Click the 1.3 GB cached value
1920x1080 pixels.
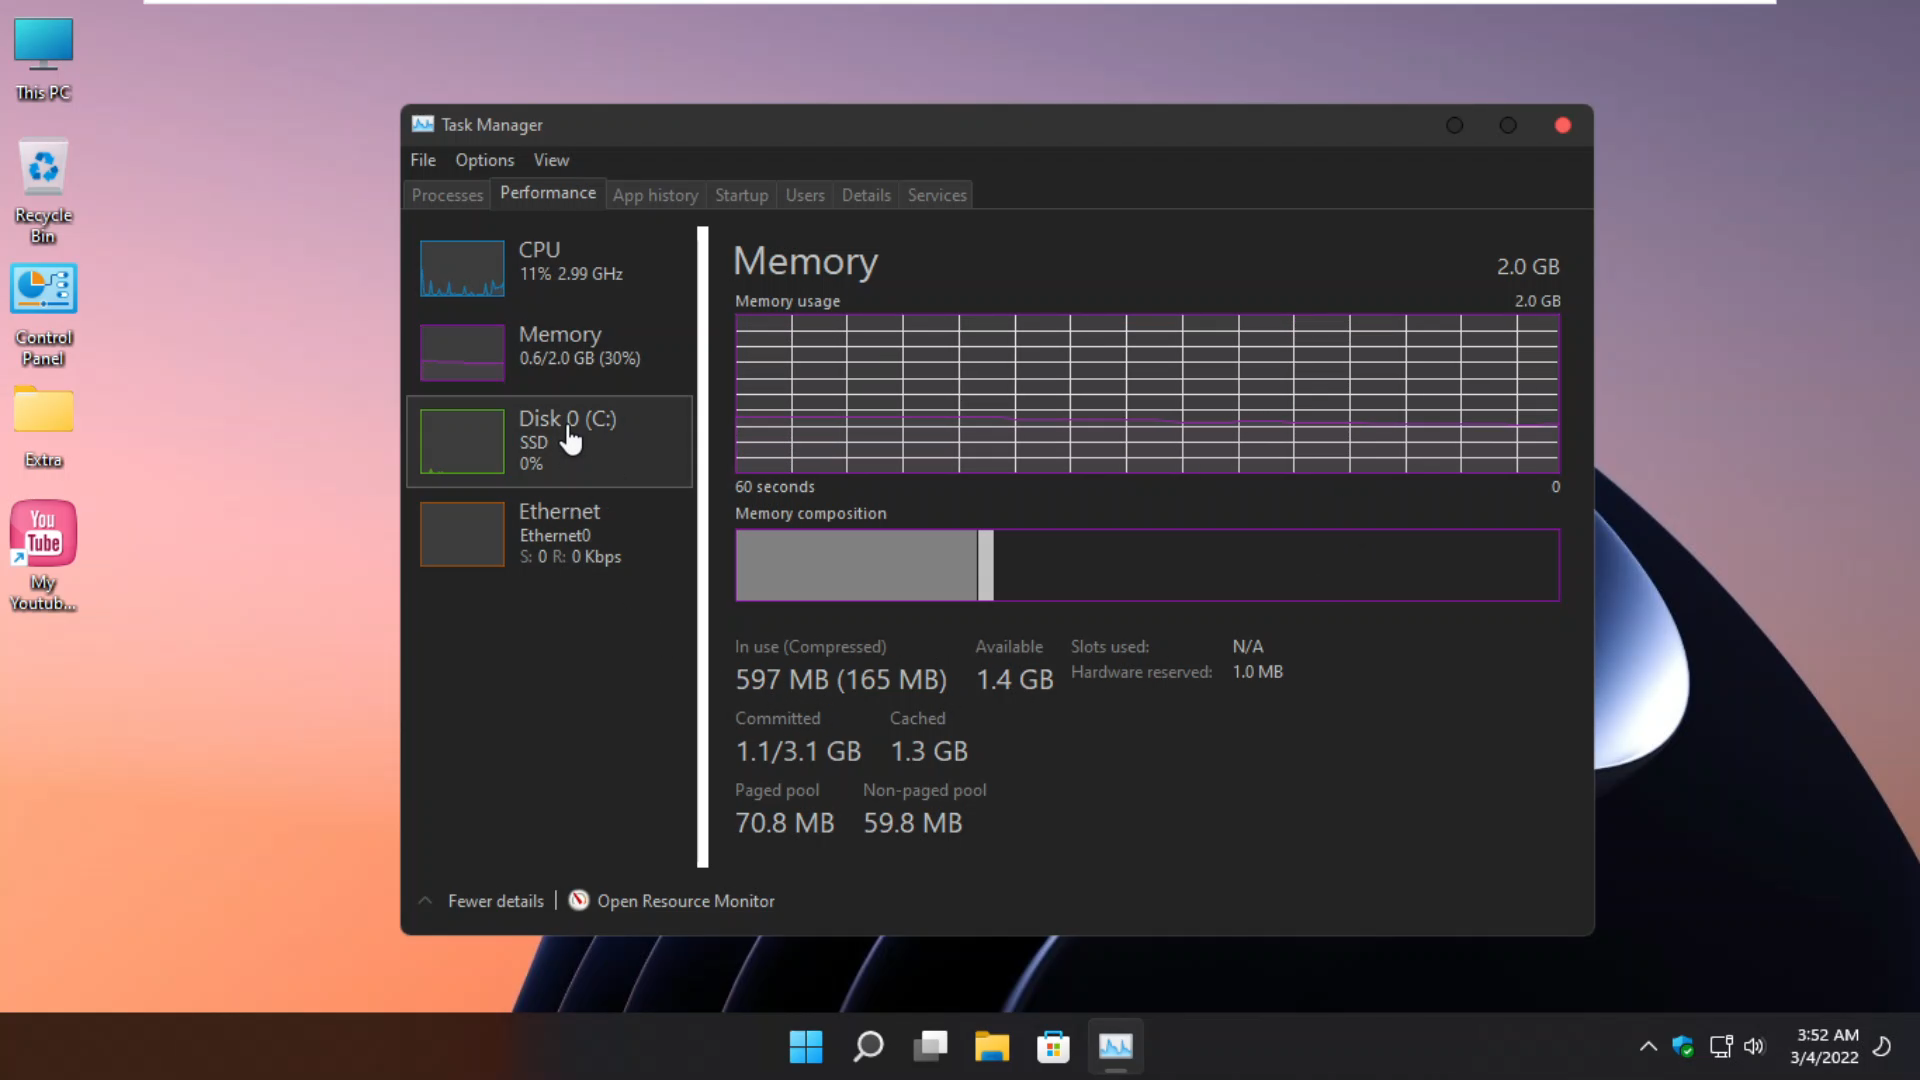929,751
